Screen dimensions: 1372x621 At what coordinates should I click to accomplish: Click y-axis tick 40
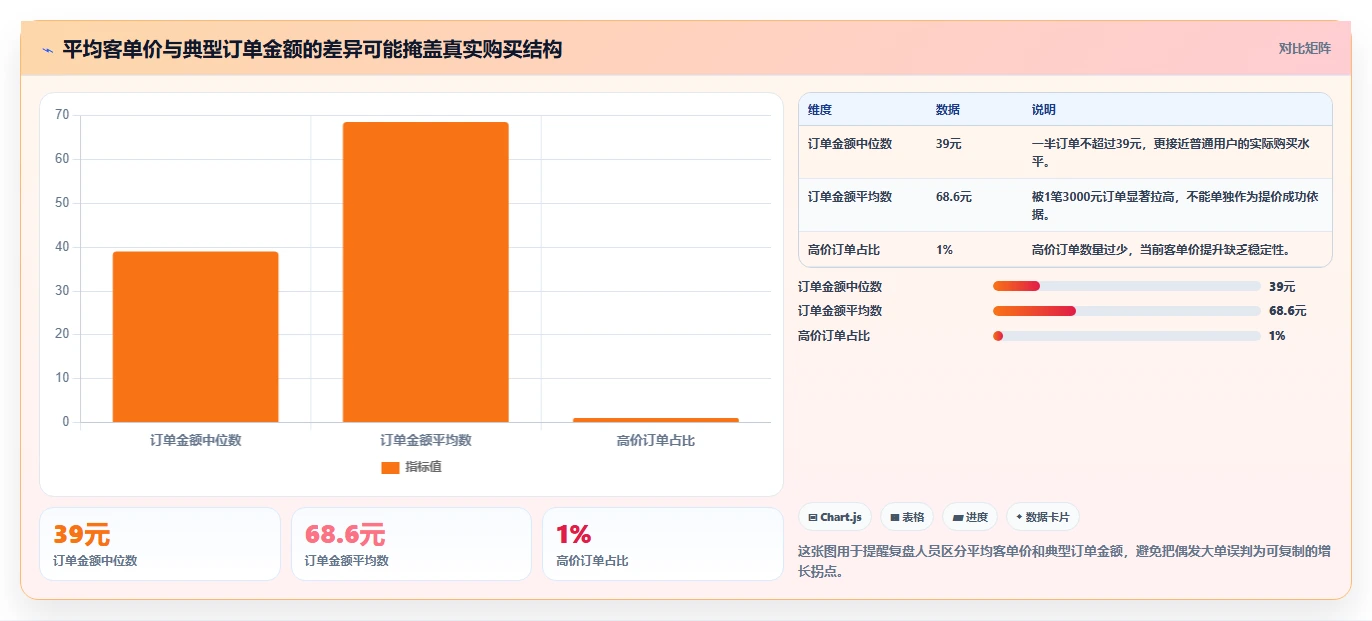pos(63,247)
